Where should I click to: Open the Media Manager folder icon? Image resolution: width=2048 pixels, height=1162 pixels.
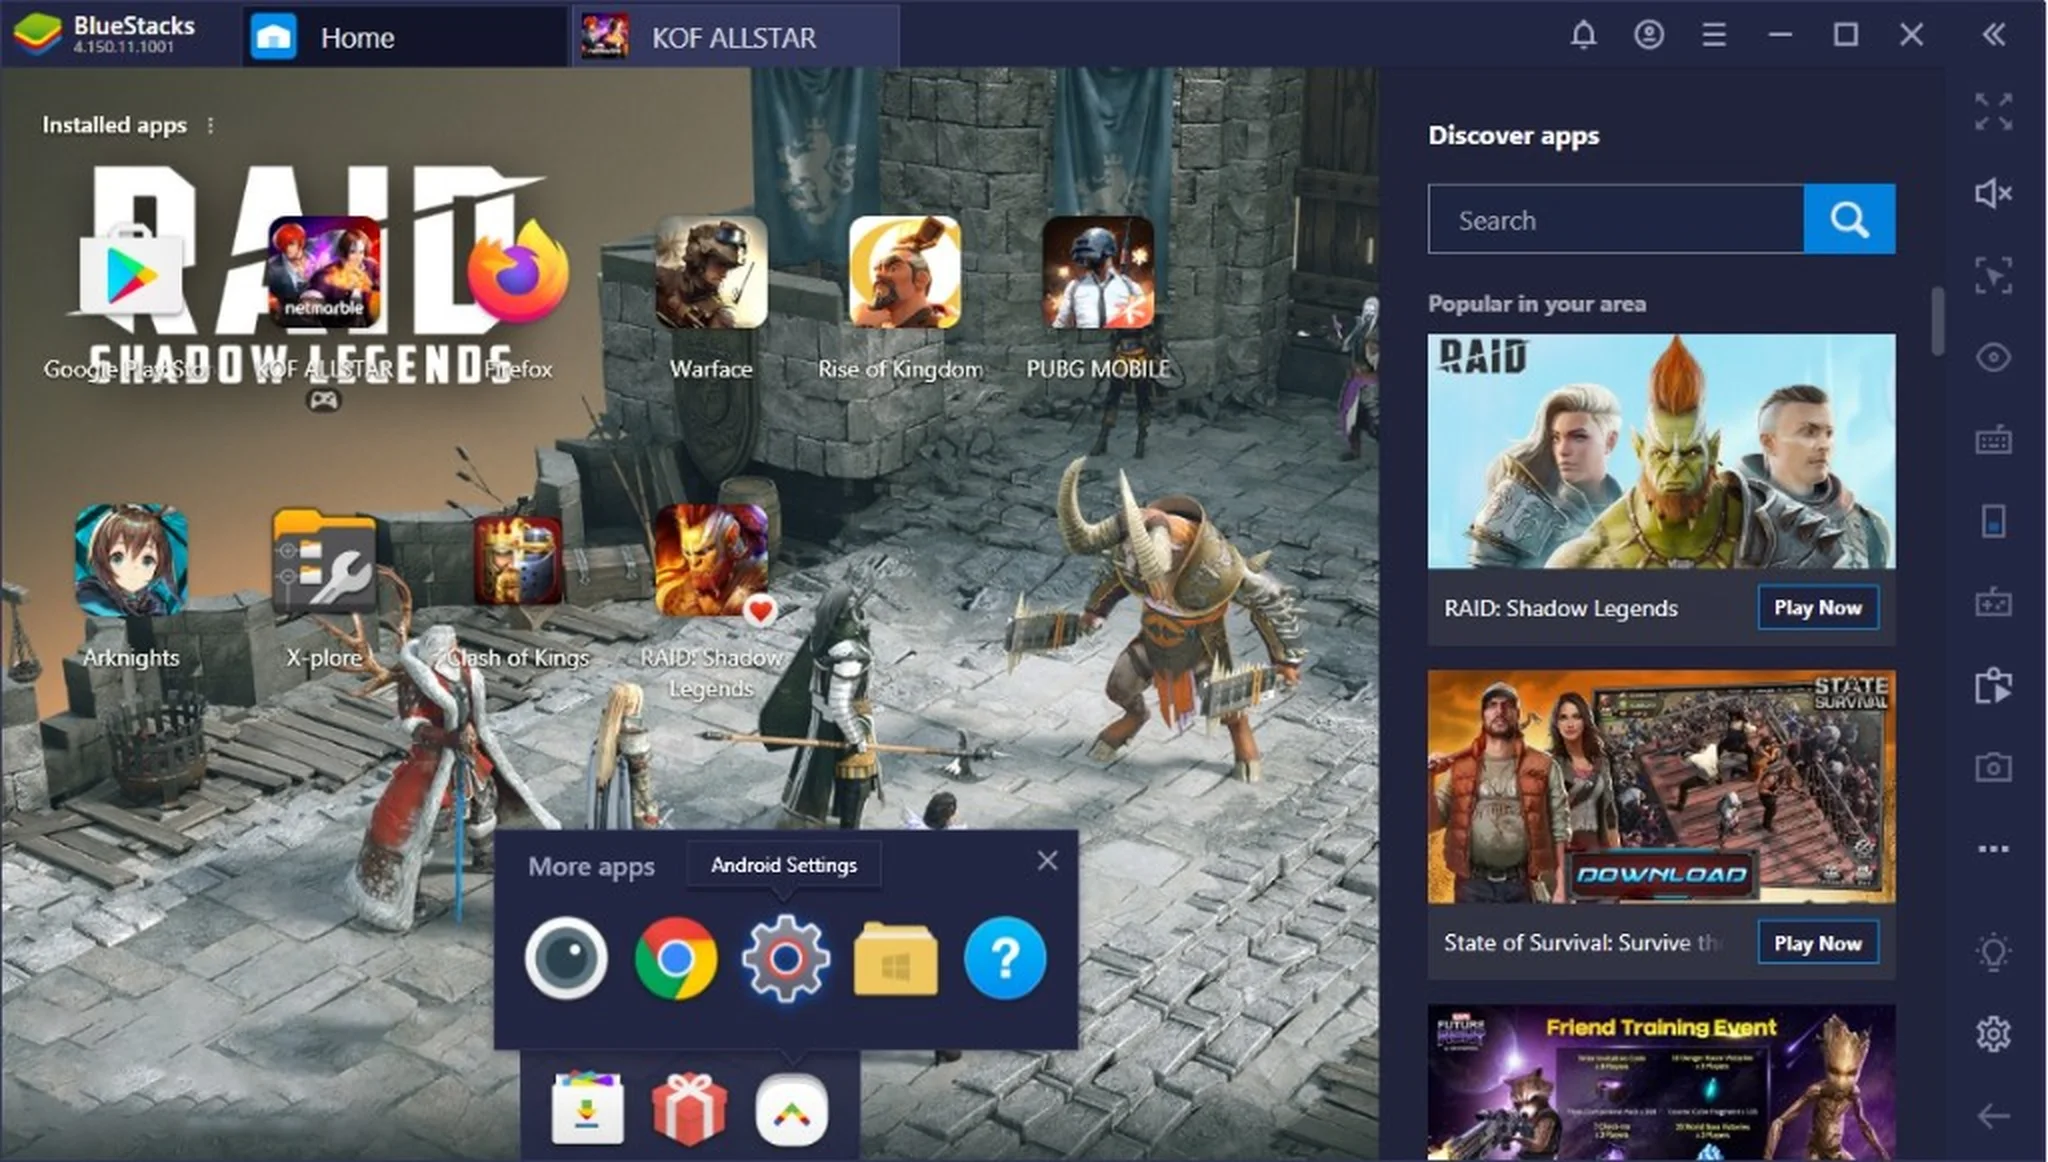click(896, 960)
